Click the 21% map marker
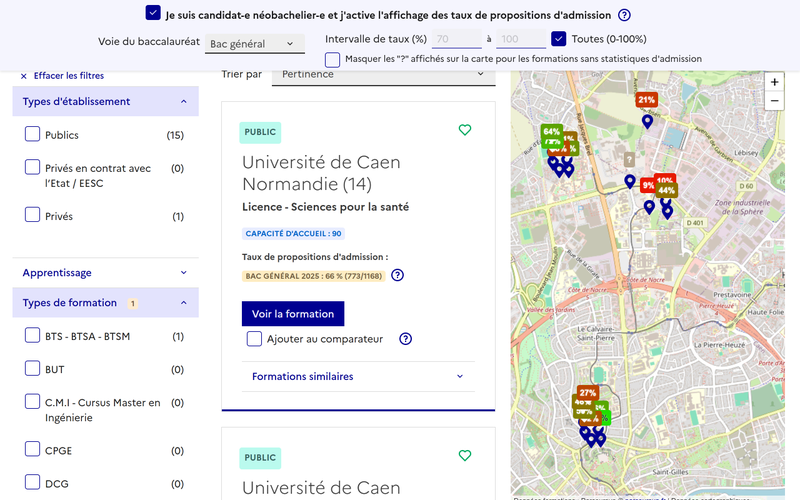 pos(646,100)
